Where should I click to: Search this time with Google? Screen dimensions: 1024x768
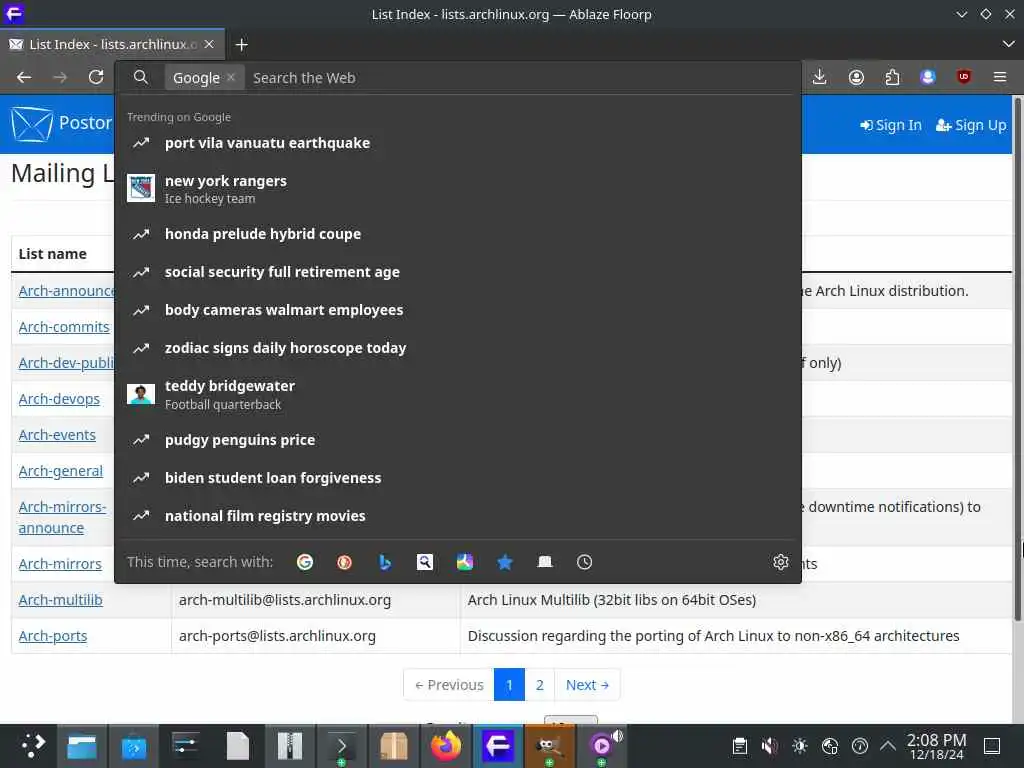pos(305,562)
